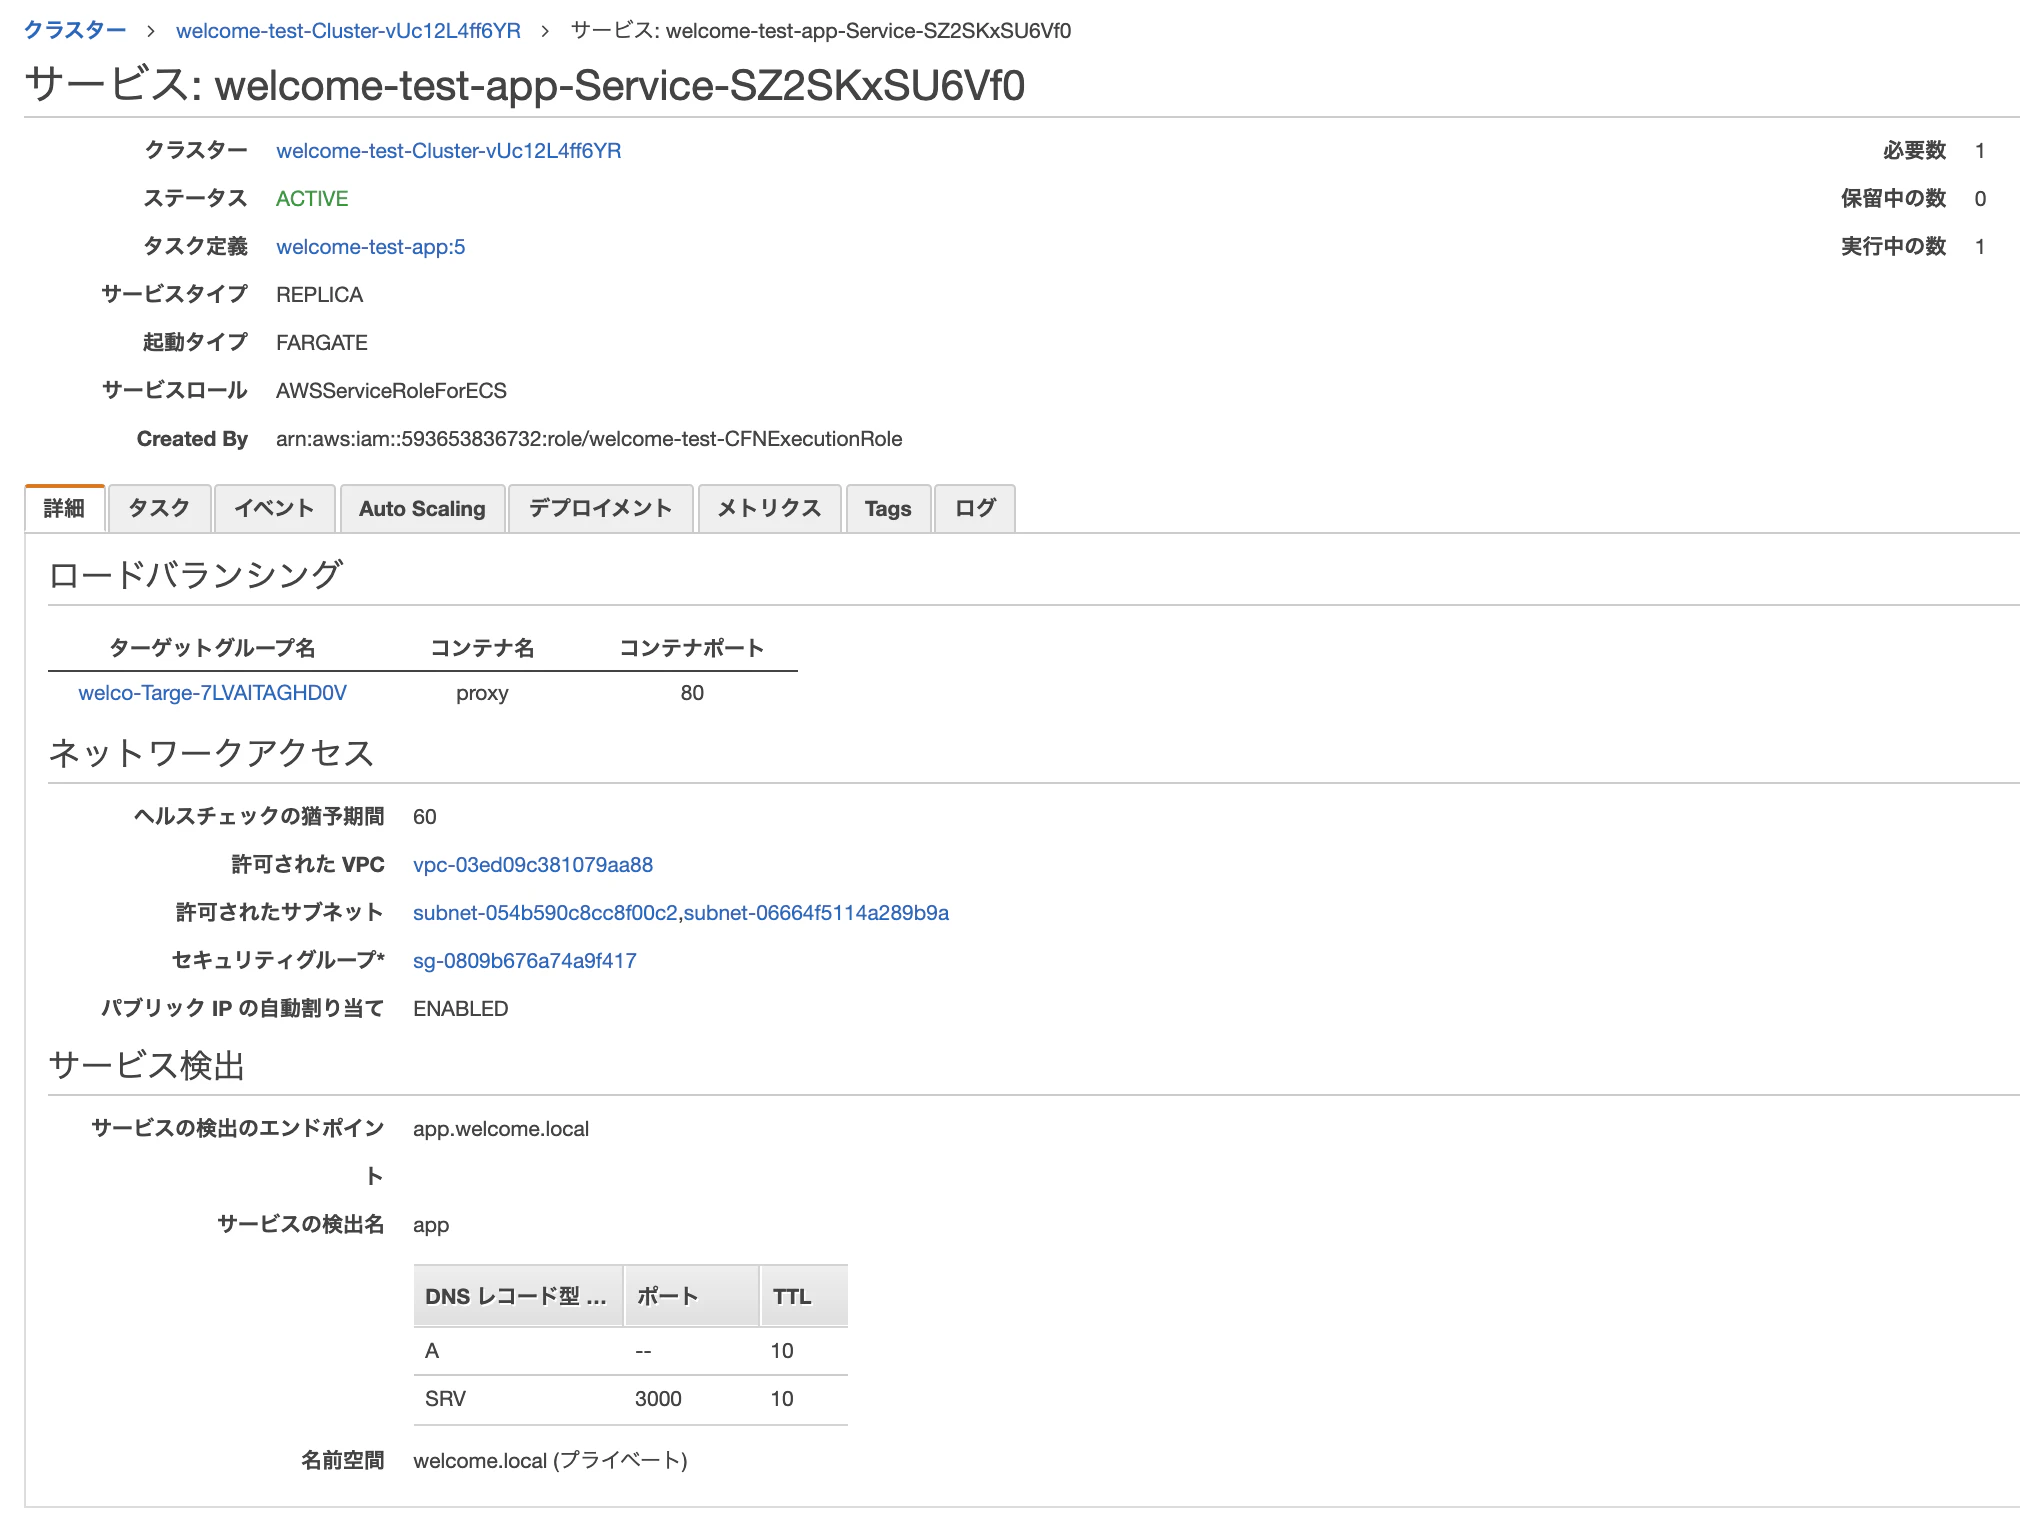Open task definition welcome-test-app:5
Screen dimensions: 2020x1530
click(370, 247)
